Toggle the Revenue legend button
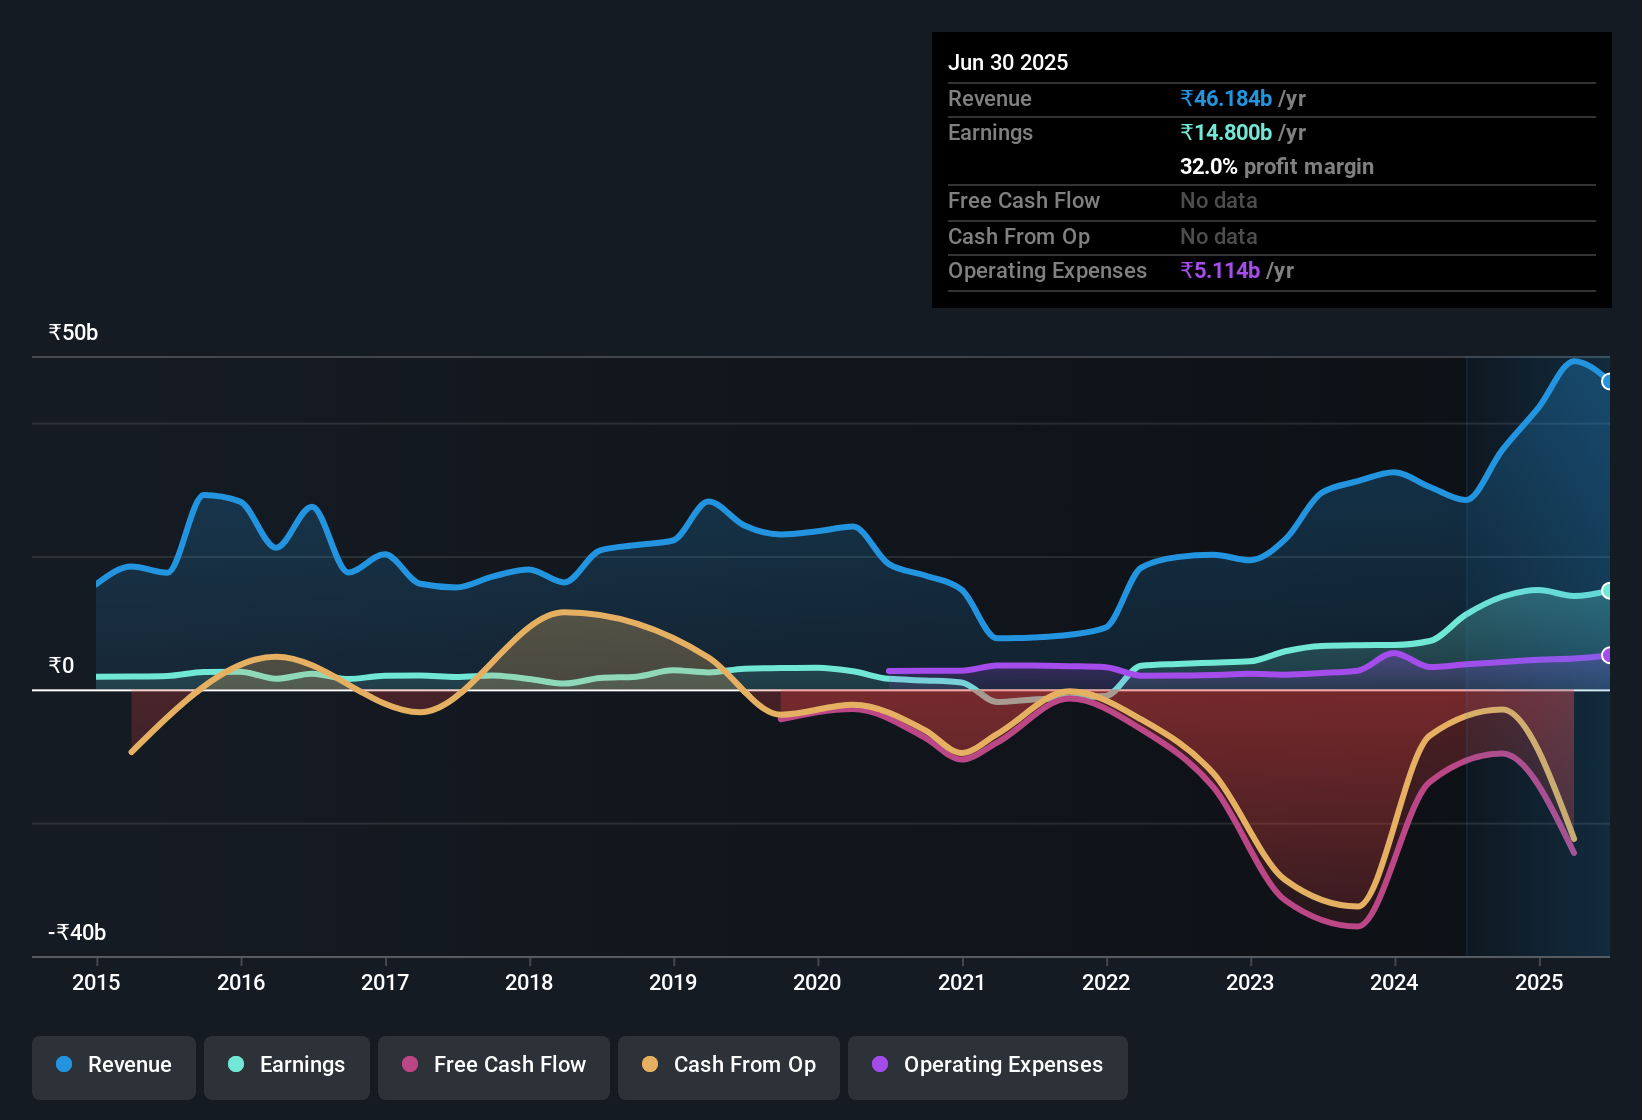 114,1066
